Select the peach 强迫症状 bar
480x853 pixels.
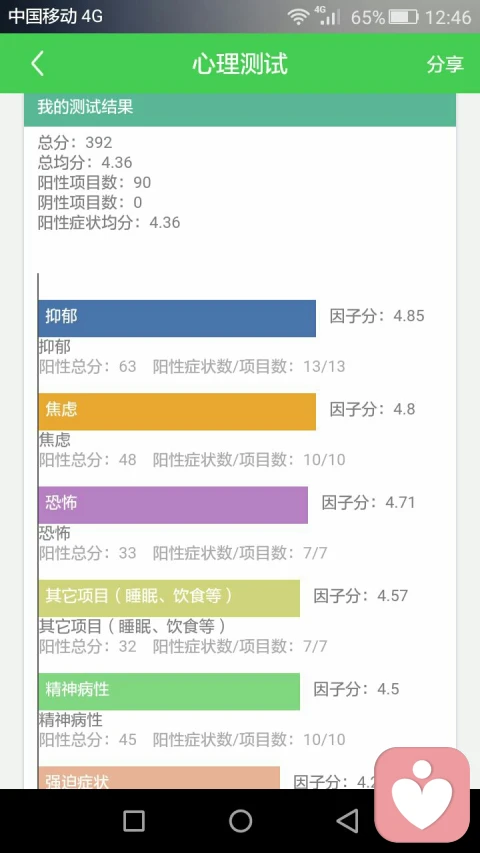tap(159, 778)
